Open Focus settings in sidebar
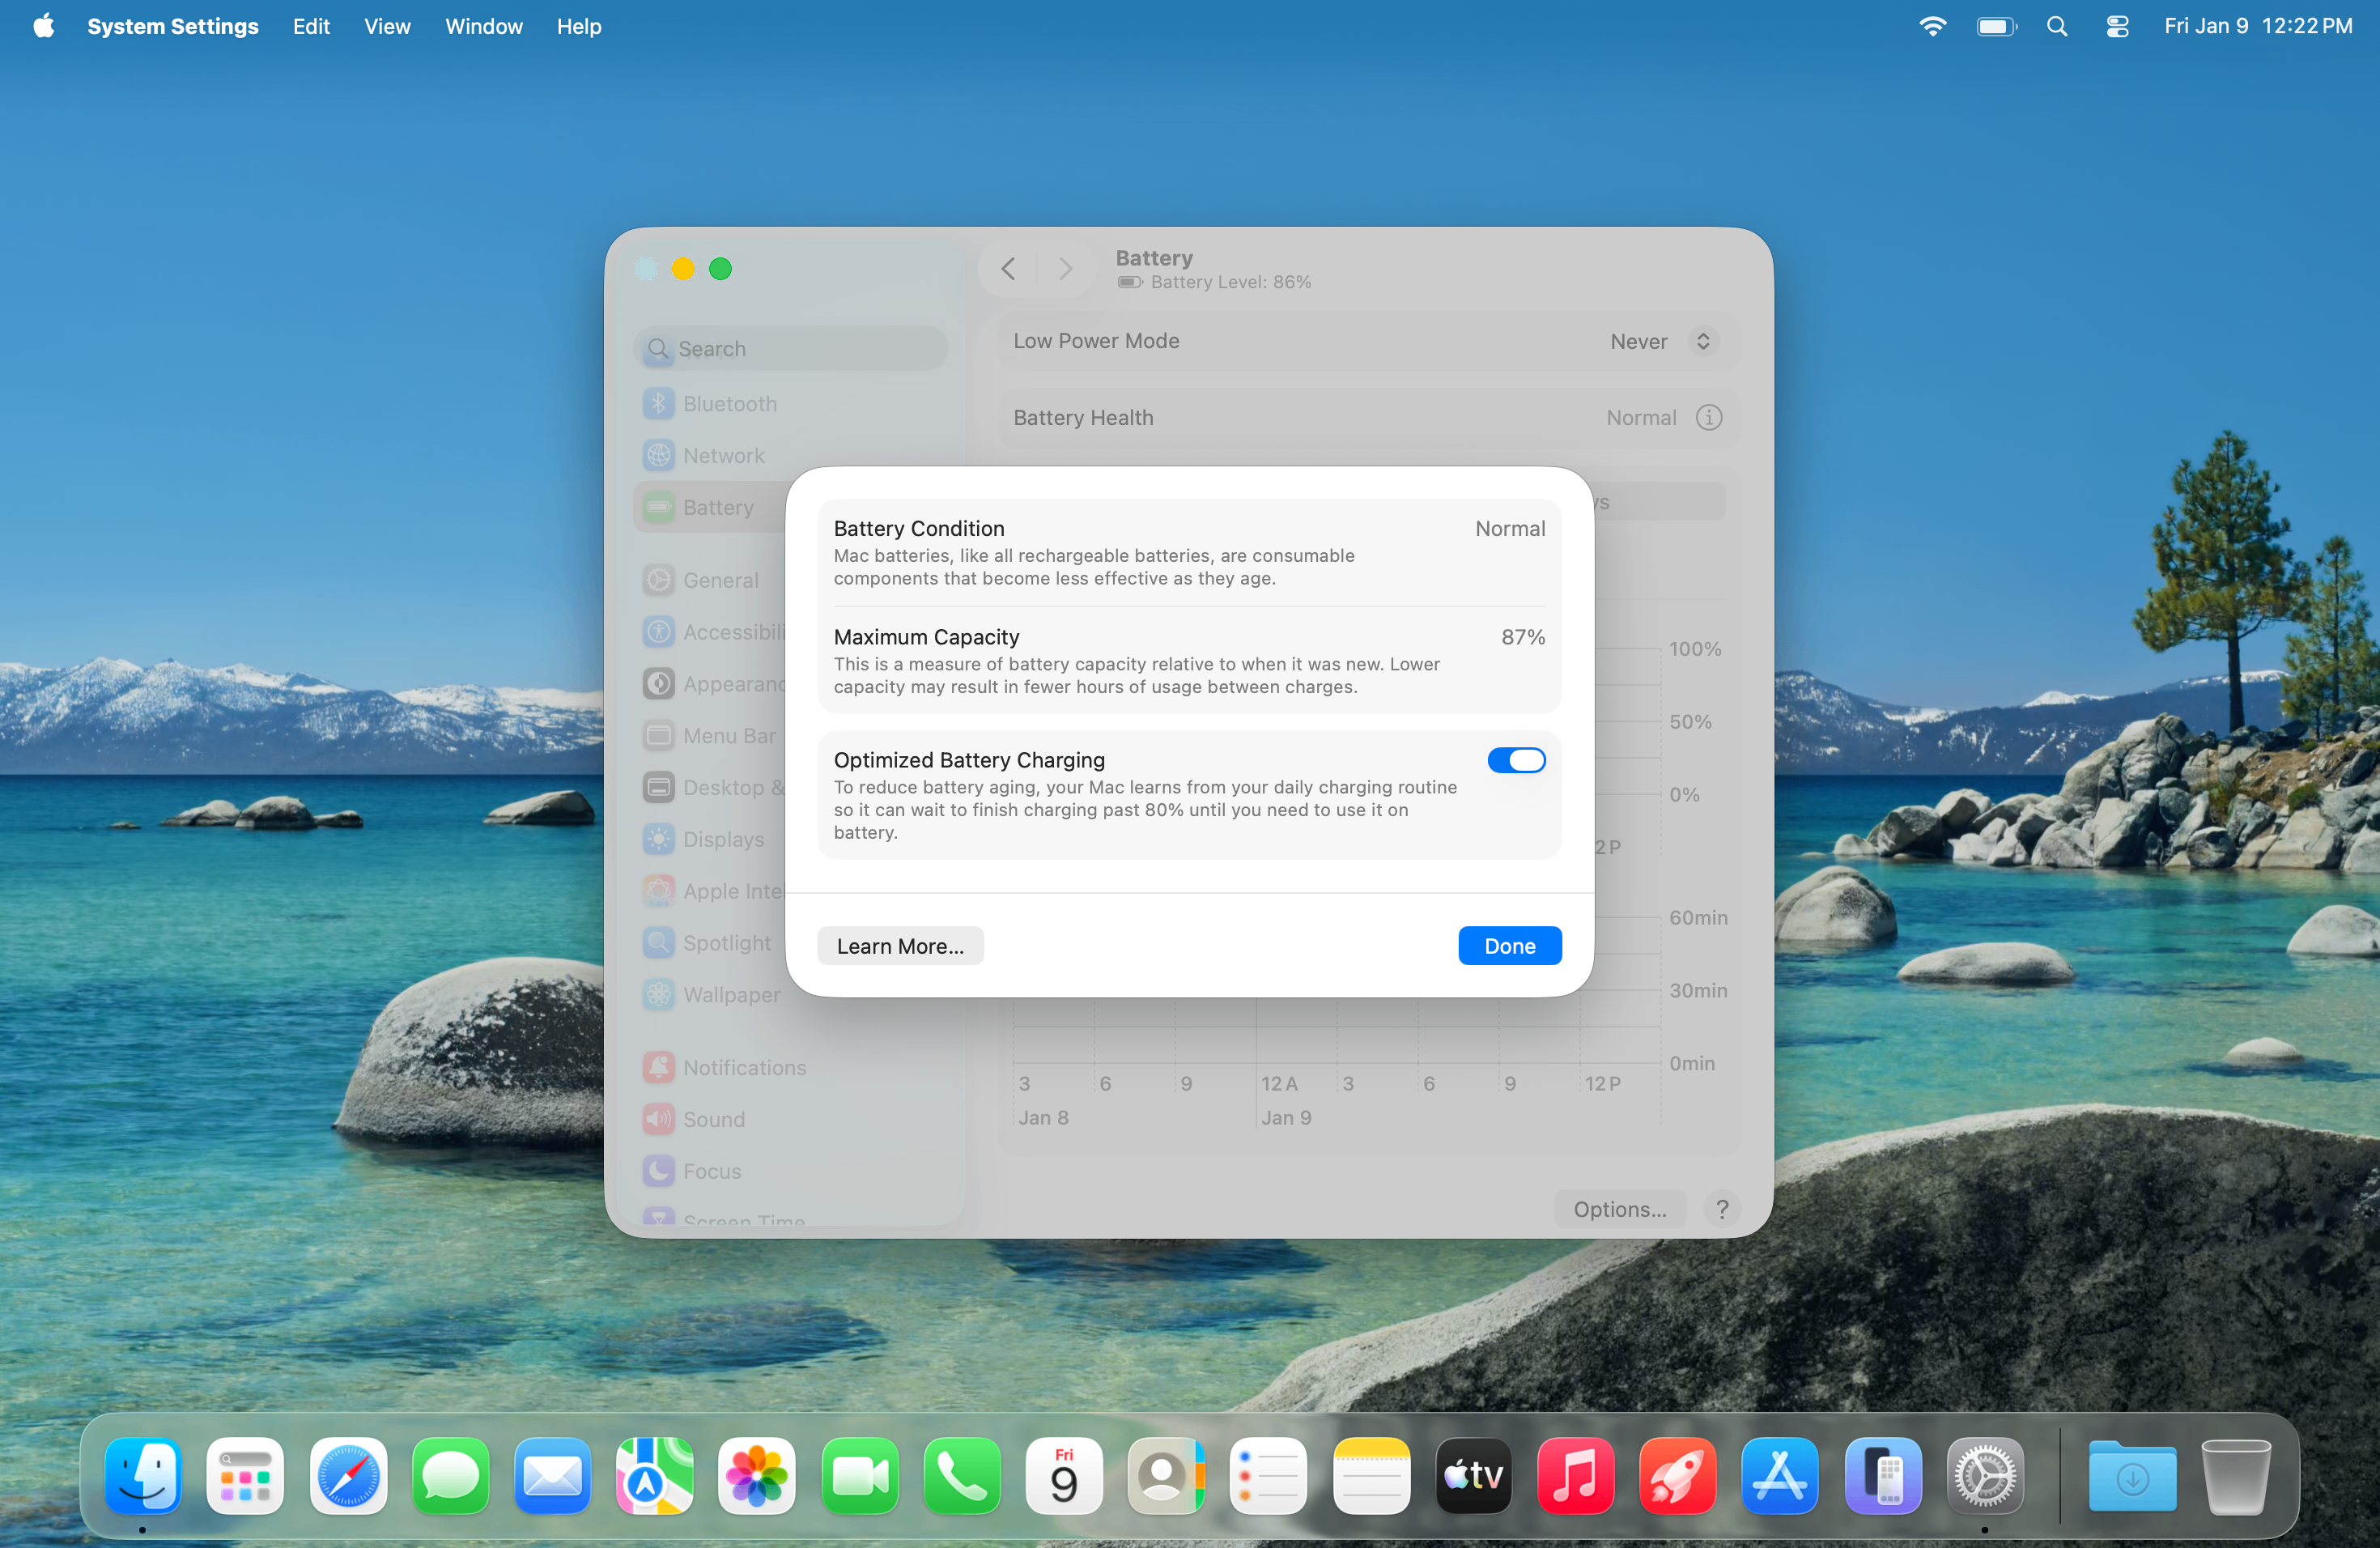This screenshot has height=1548, width=2380. click(790, 1172)
